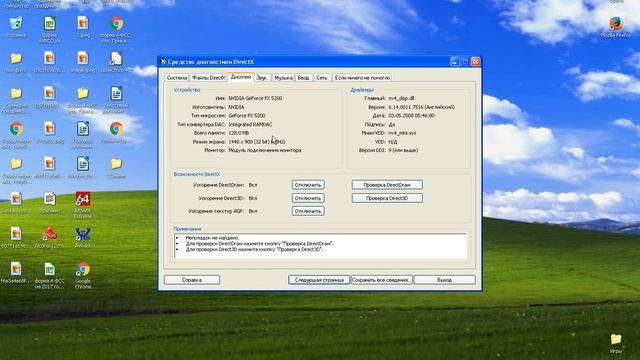Open the Файлы DirectX tab
This screenshot has width=640, height=360.
[209, 78]
